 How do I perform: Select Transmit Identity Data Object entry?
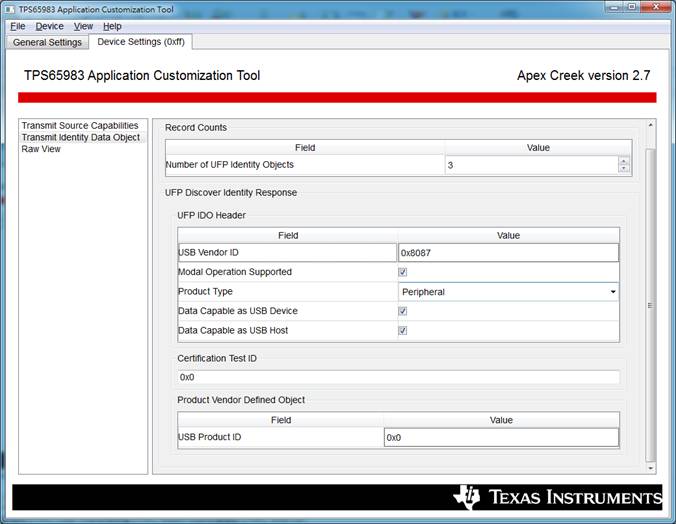point(81,137)
